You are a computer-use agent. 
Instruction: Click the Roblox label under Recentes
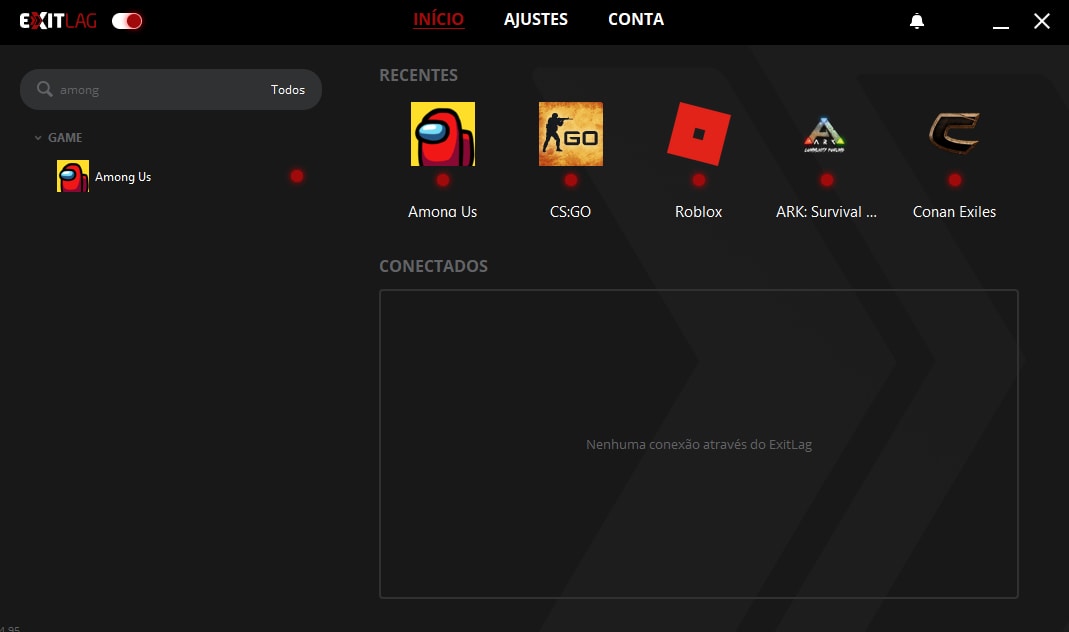[x=698, y=212]
